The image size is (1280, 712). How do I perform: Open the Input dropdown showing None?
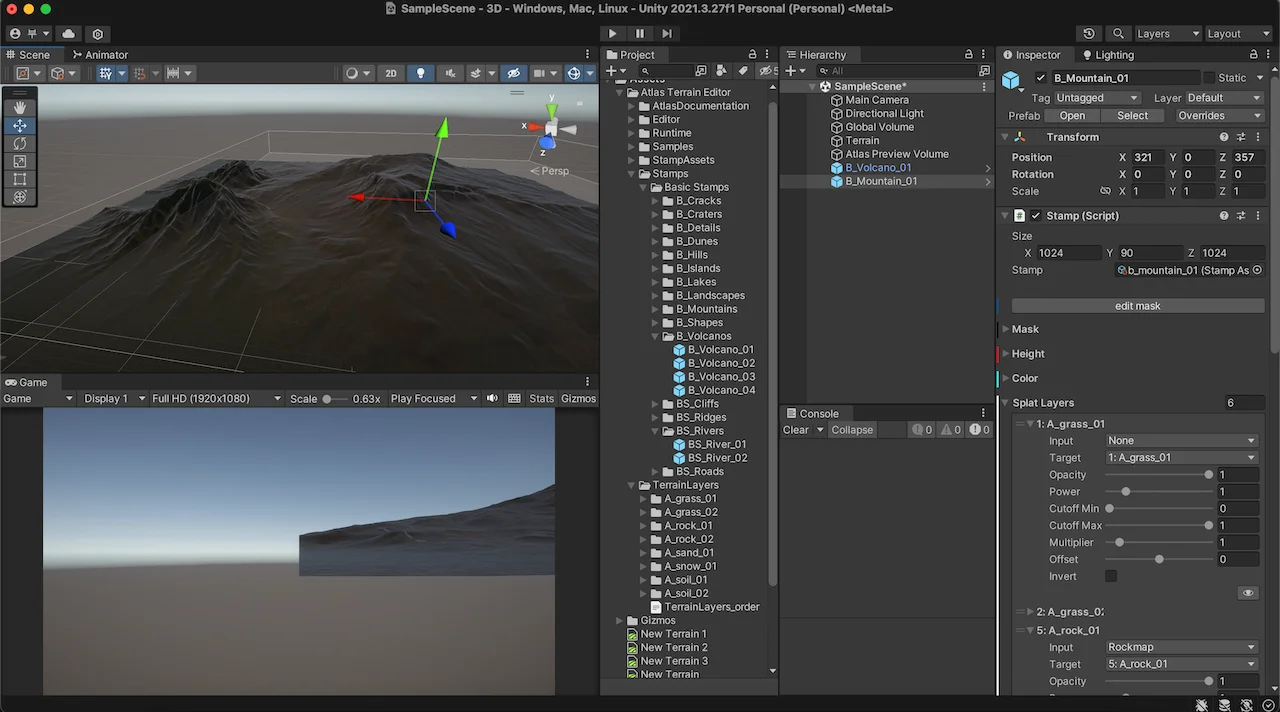1181,441
